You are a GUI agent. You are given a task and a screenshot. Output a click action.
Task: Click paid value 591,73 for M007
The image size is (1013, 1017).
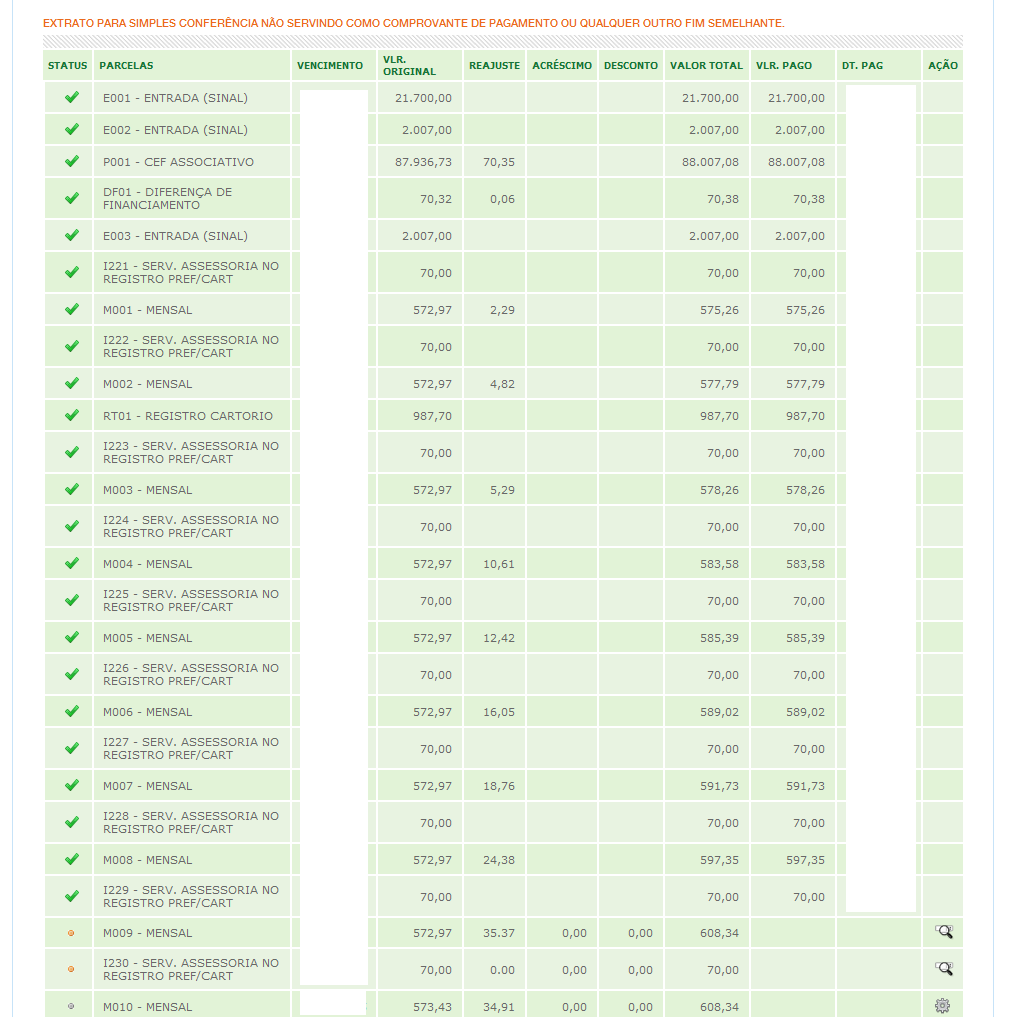pos(805,786)
